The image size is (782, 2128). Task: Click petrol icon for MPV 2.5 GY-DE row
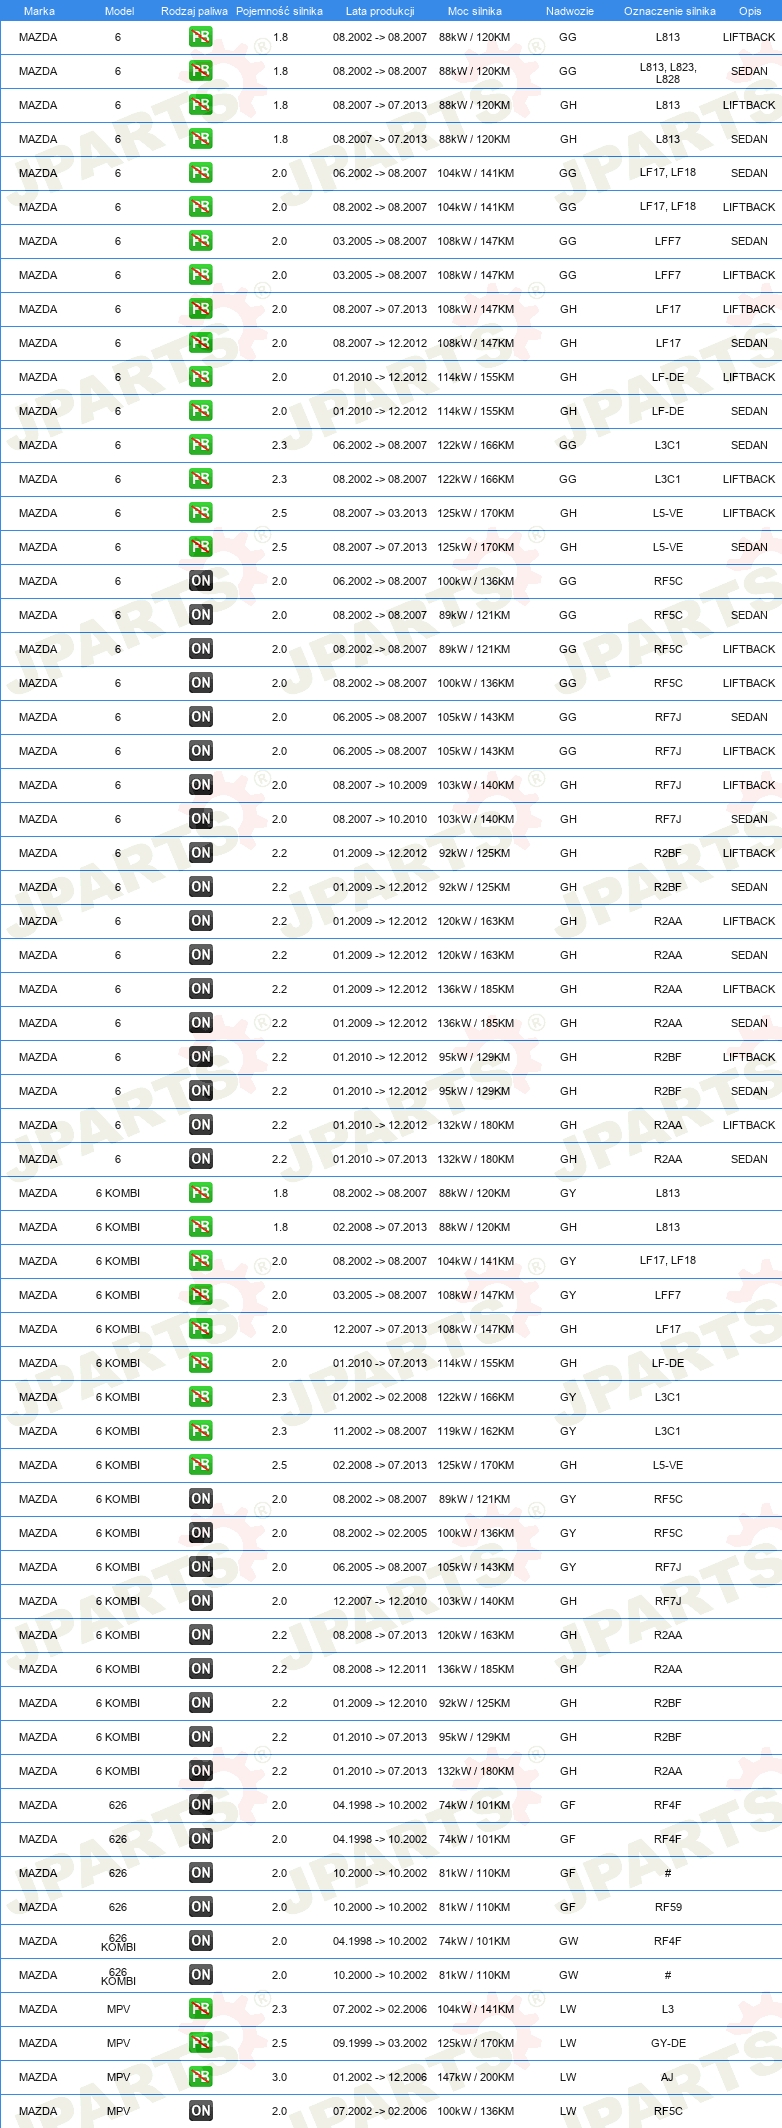(x=201, y=2043)
